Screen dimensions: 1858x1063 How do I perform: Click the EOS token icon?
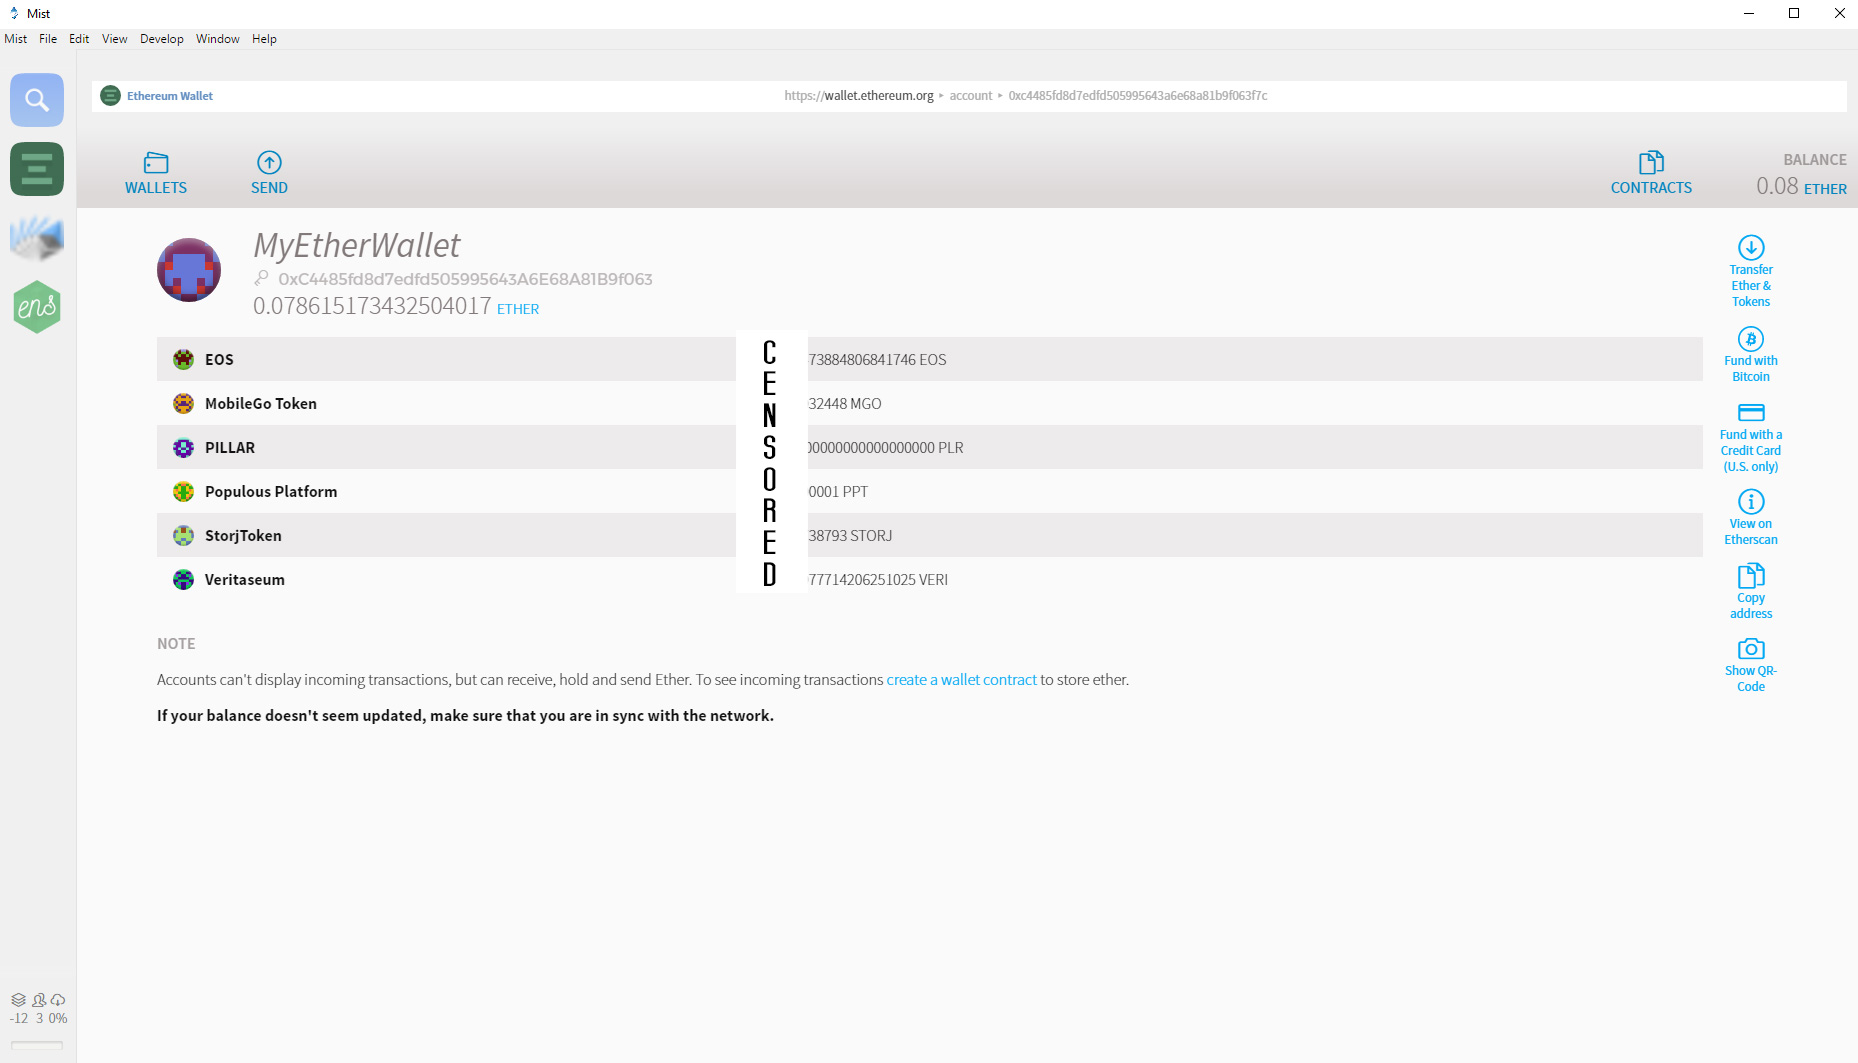click(x=183, y=360)
